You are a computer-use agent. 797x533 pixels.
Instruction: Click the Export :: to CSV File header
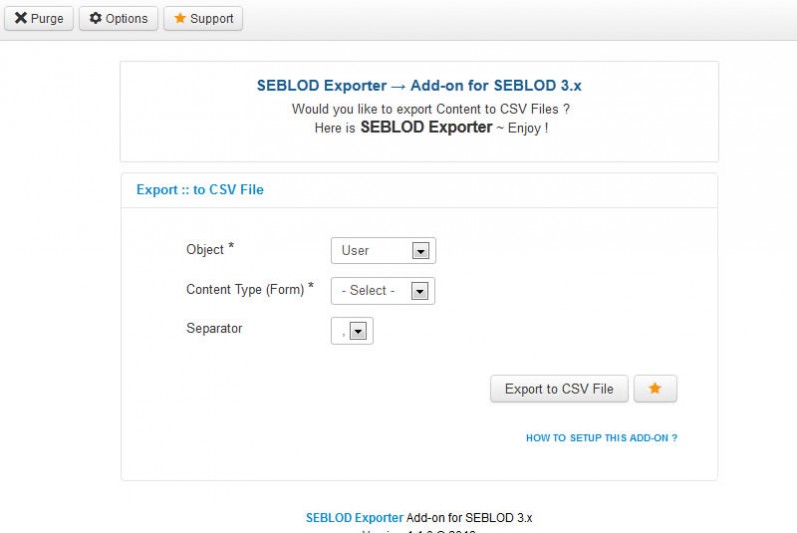tap(200, 190)
